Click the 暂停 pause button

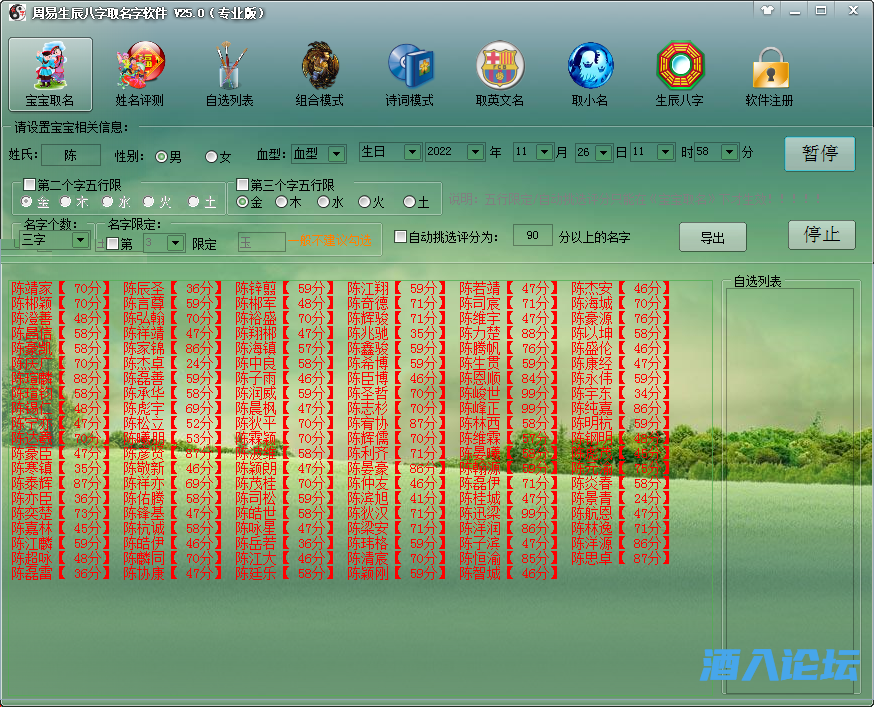coord(820,154)
